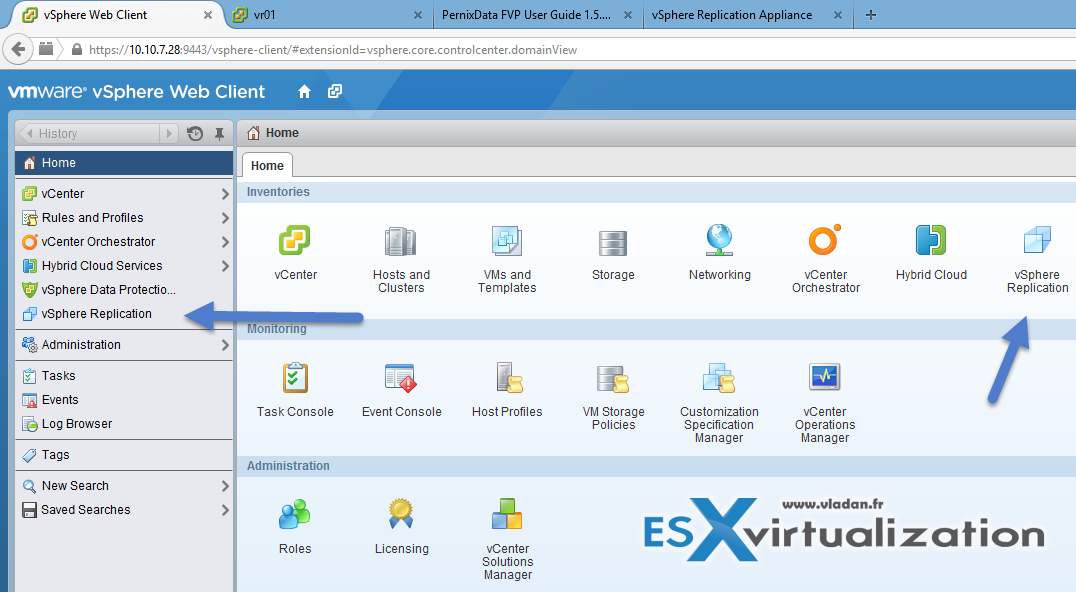Open the Storage inventory icon
Viewport: 1076px width, 592px height.
pos(613,243)
